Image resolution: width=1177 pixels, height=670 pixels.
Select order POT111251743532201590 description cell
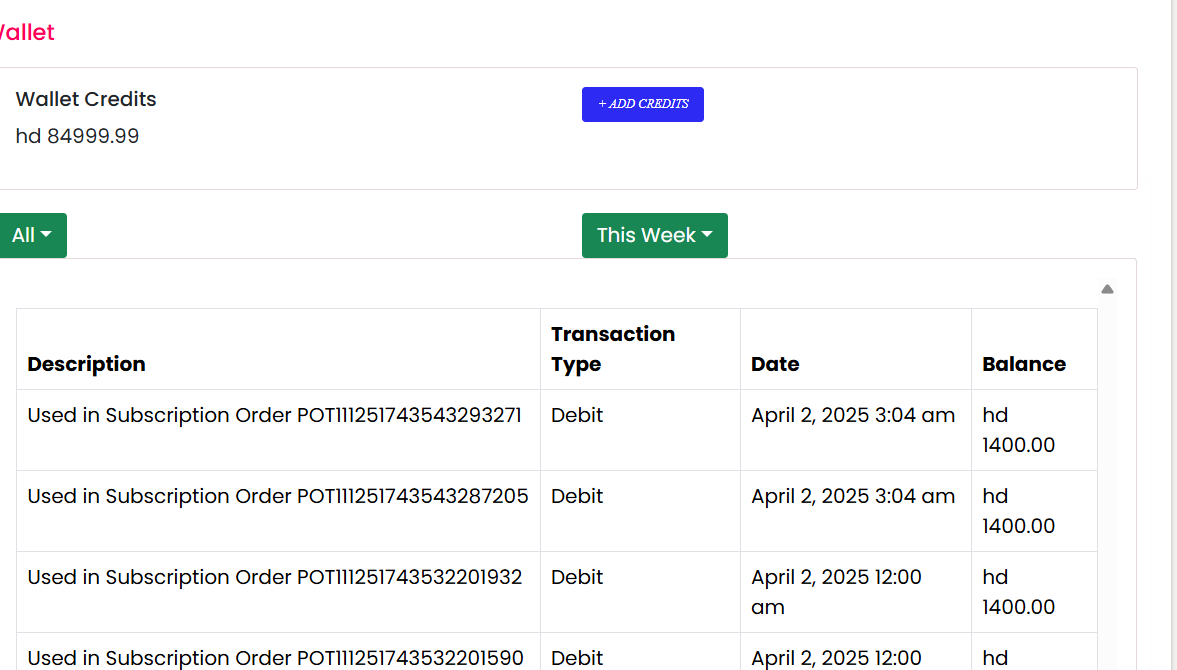tap(278, 651)
